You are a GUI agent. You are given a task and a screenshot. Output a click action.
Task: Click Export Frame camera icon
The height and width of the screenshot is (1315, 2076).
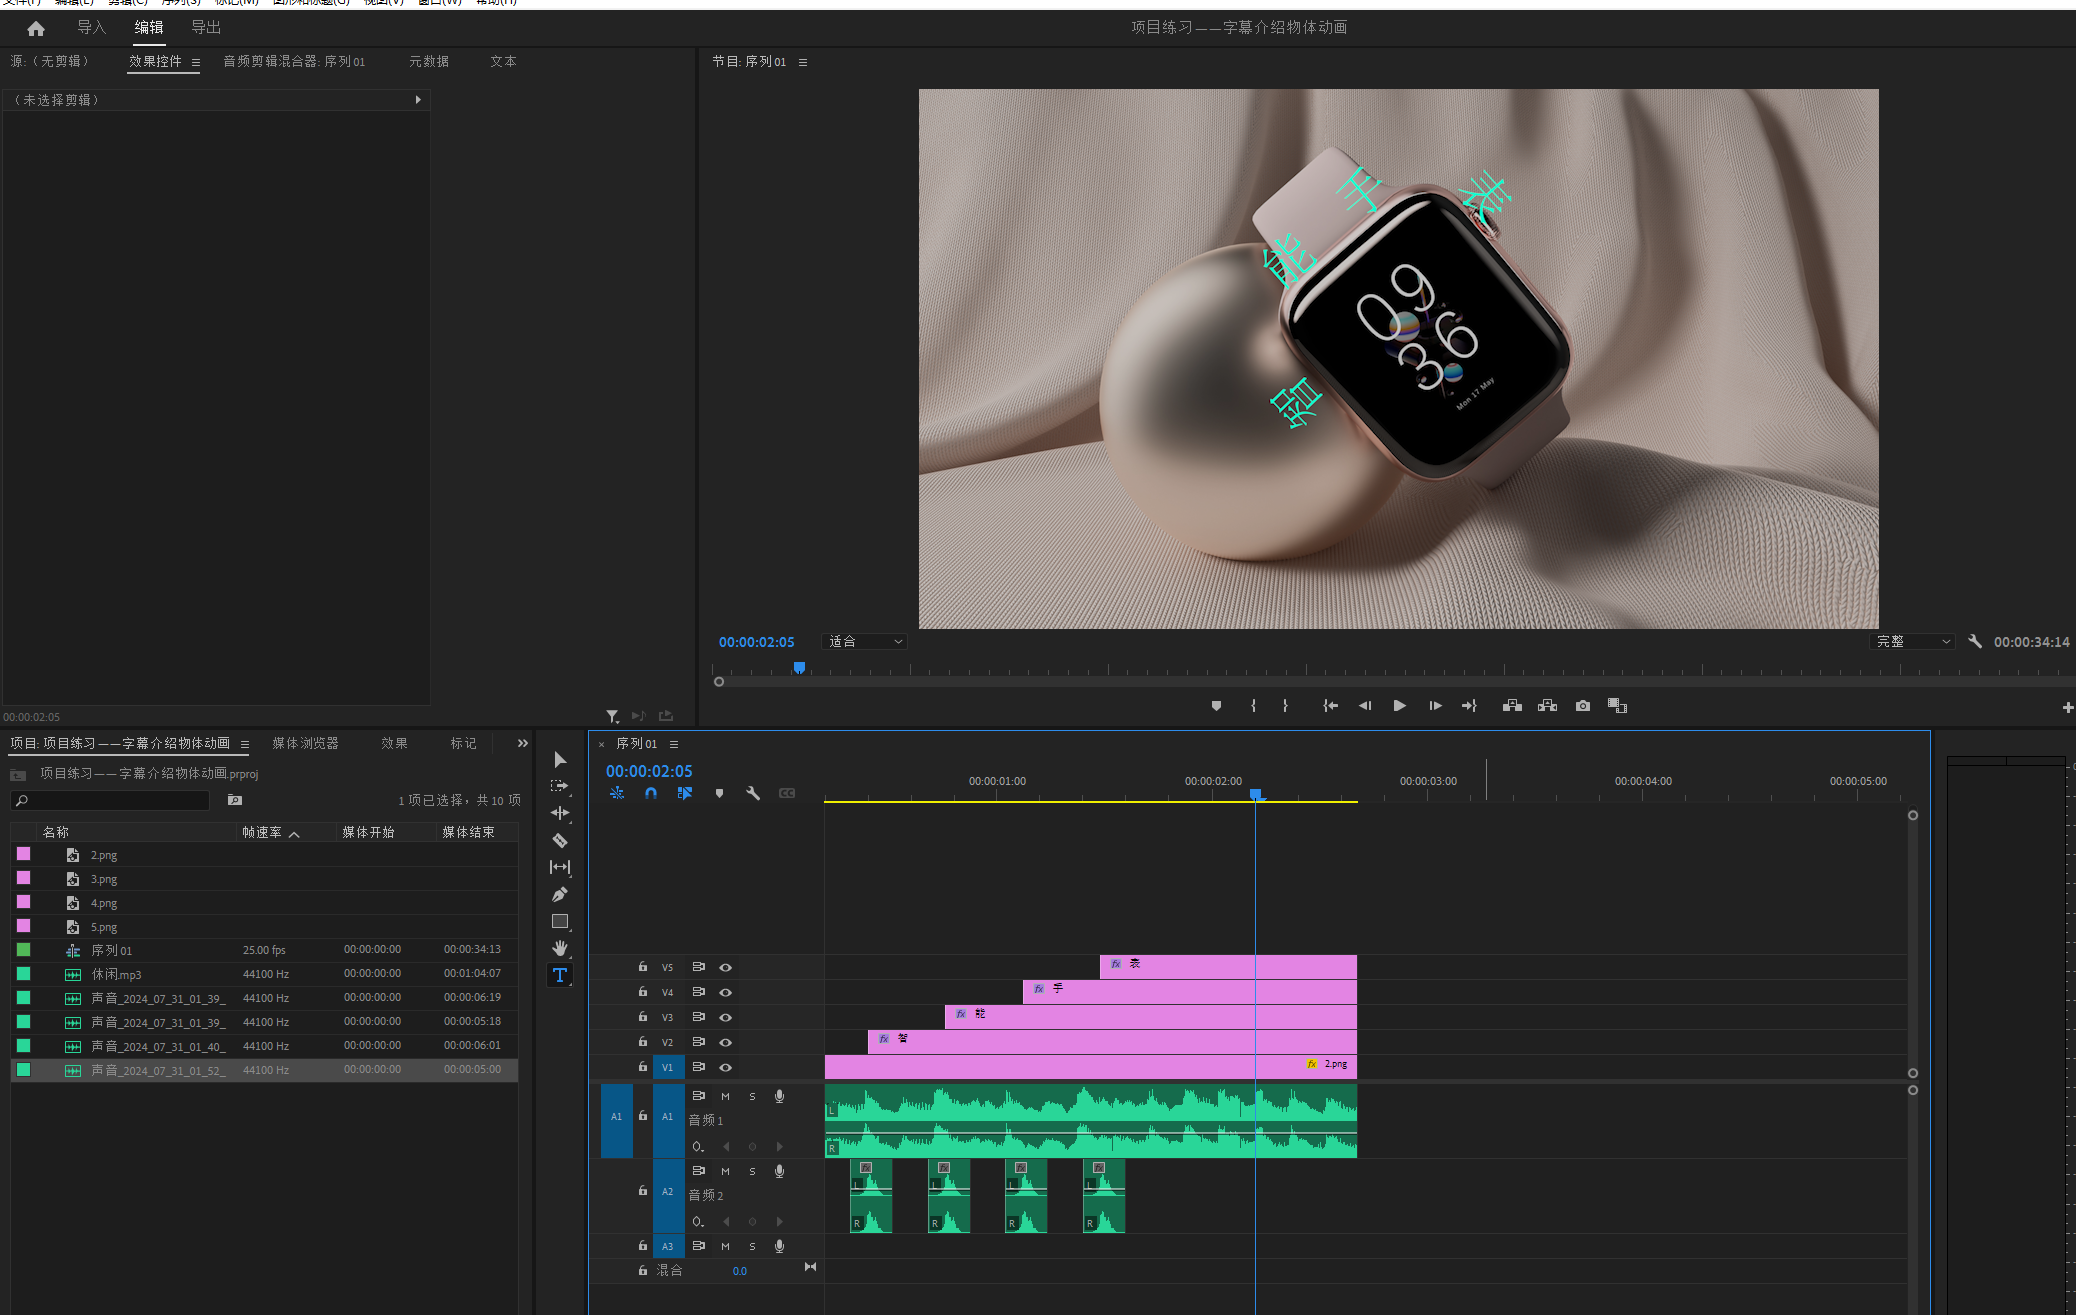coord(1582,706)
